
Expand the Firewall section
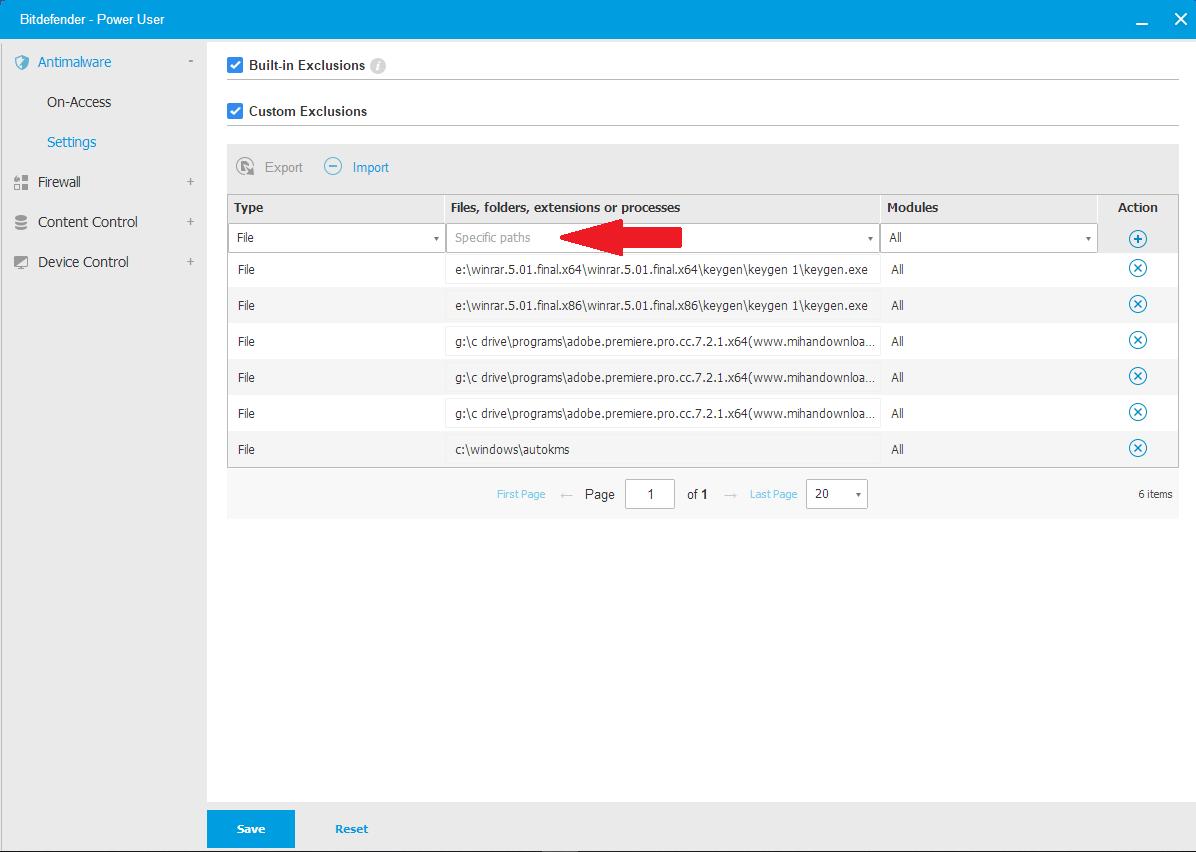click(x=191, y=182)
